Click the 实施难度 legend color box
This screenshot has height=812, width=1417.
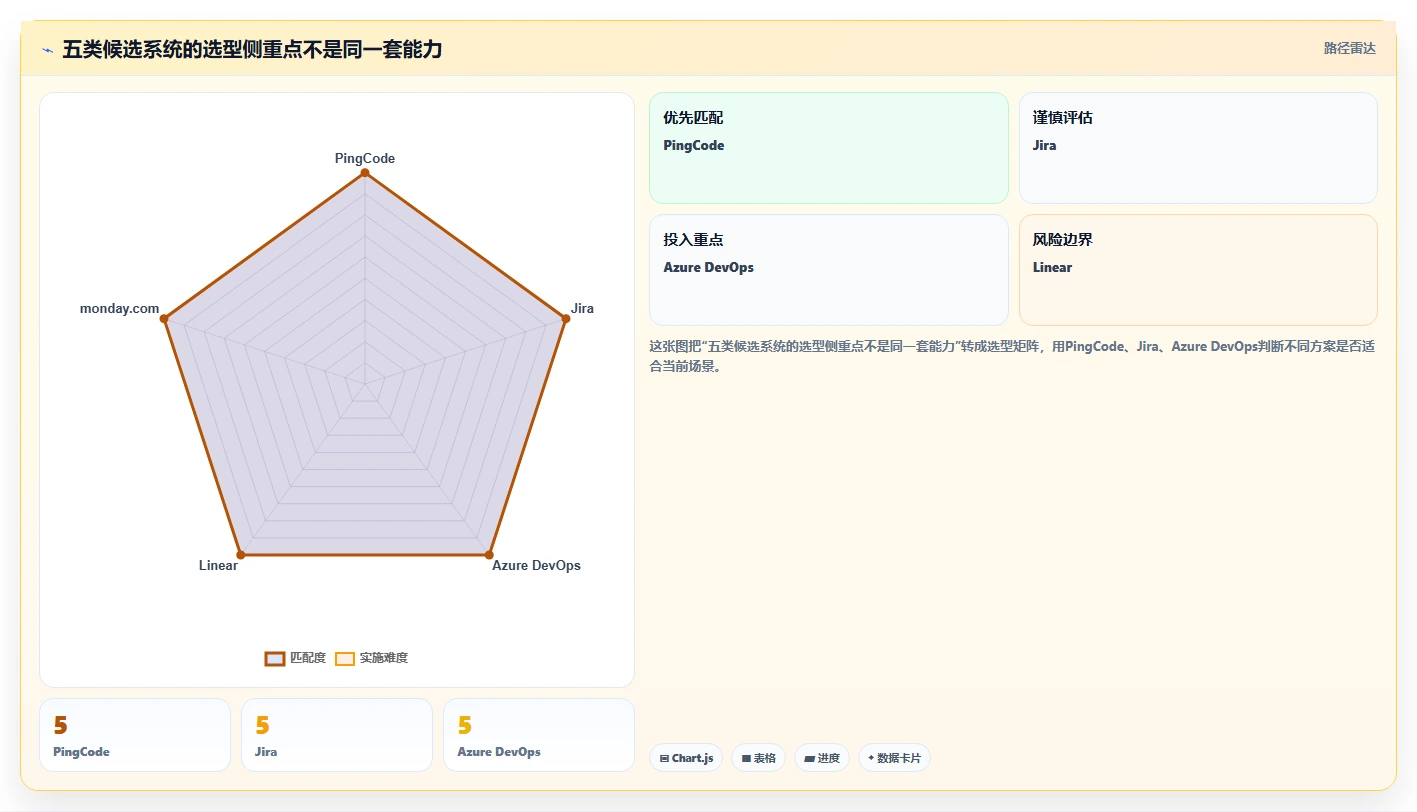pos(345,658)
